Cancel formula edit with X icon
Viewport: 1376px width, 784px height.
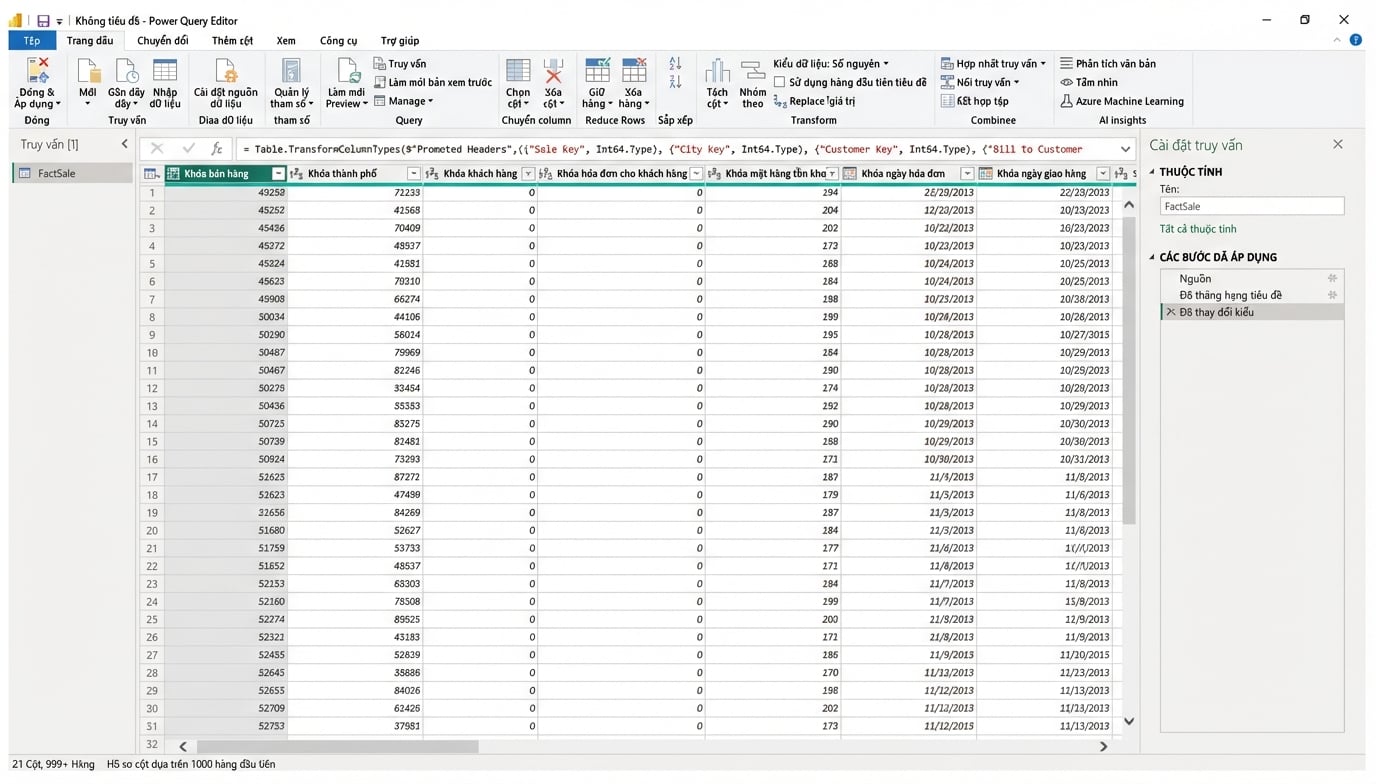(157, 149)
